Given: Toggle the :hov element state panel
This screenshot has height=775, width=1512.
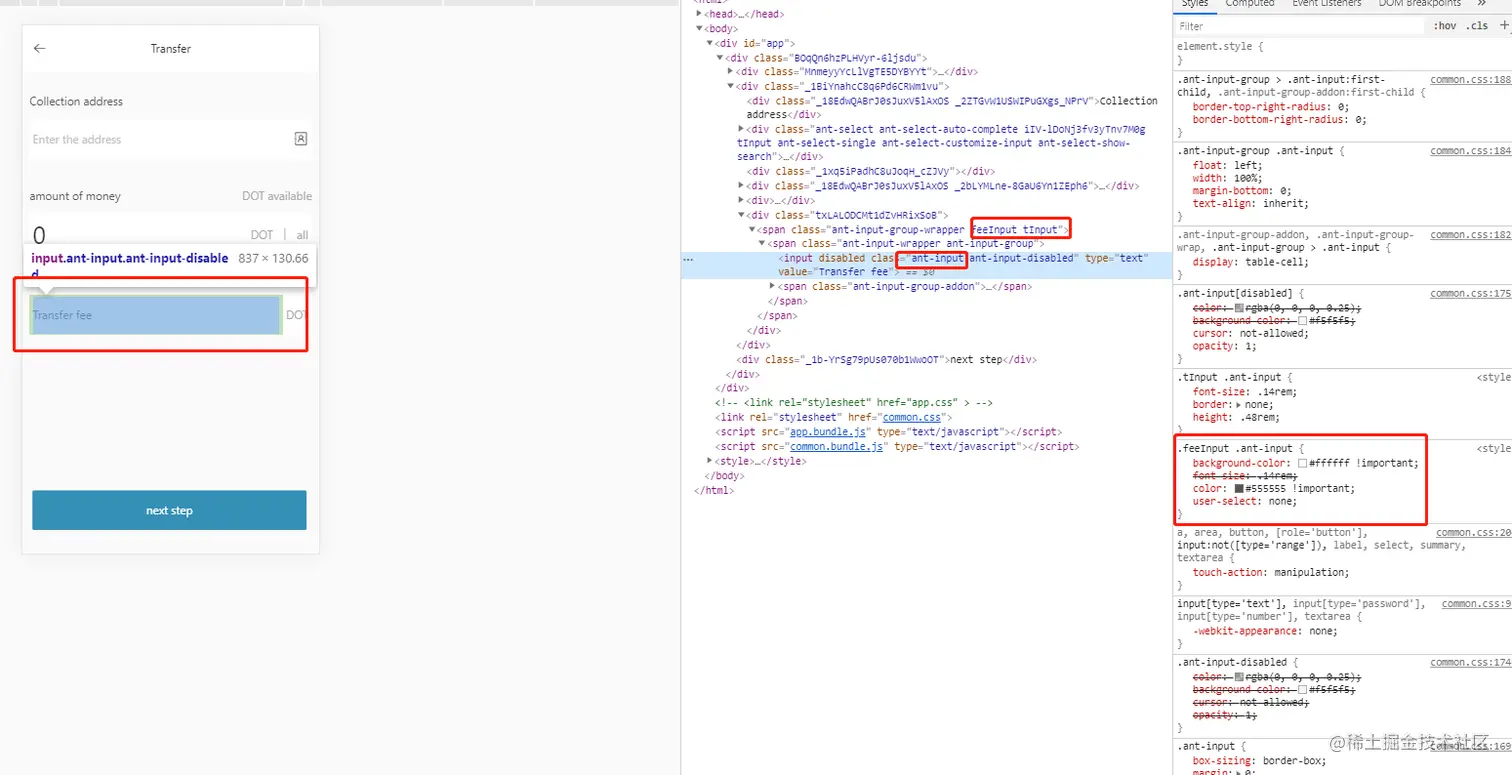Looking at the screenshot, I should [x=1444, y=26].
